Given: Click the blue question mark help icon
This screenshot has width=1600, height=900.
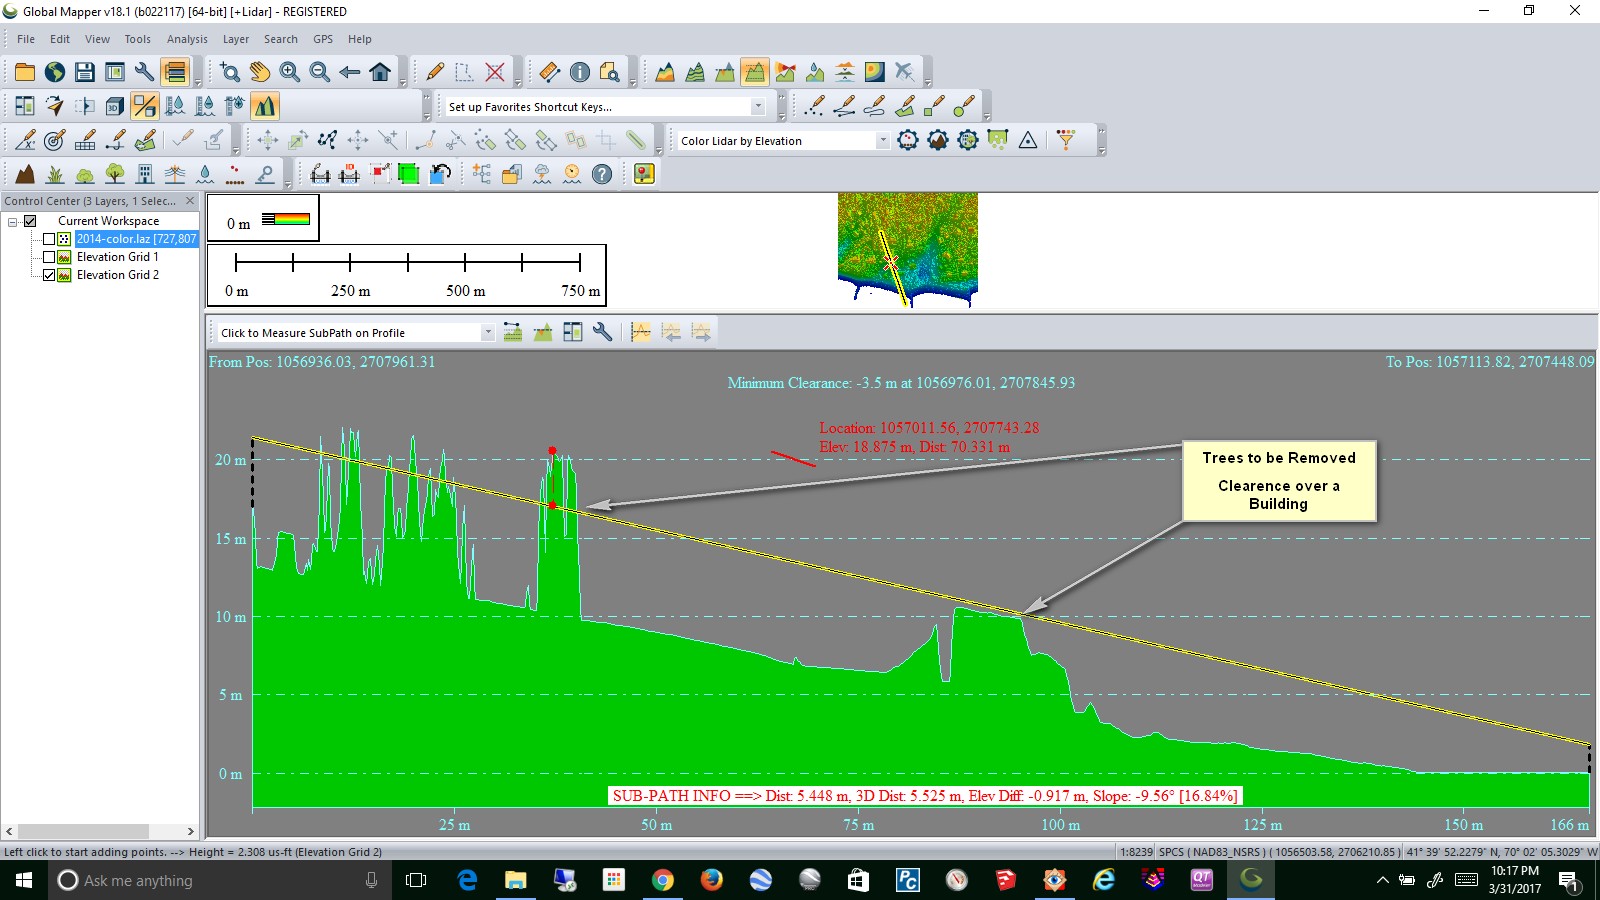Looking at the screenshot, I should pyautogui.click(x=602, y=174).
